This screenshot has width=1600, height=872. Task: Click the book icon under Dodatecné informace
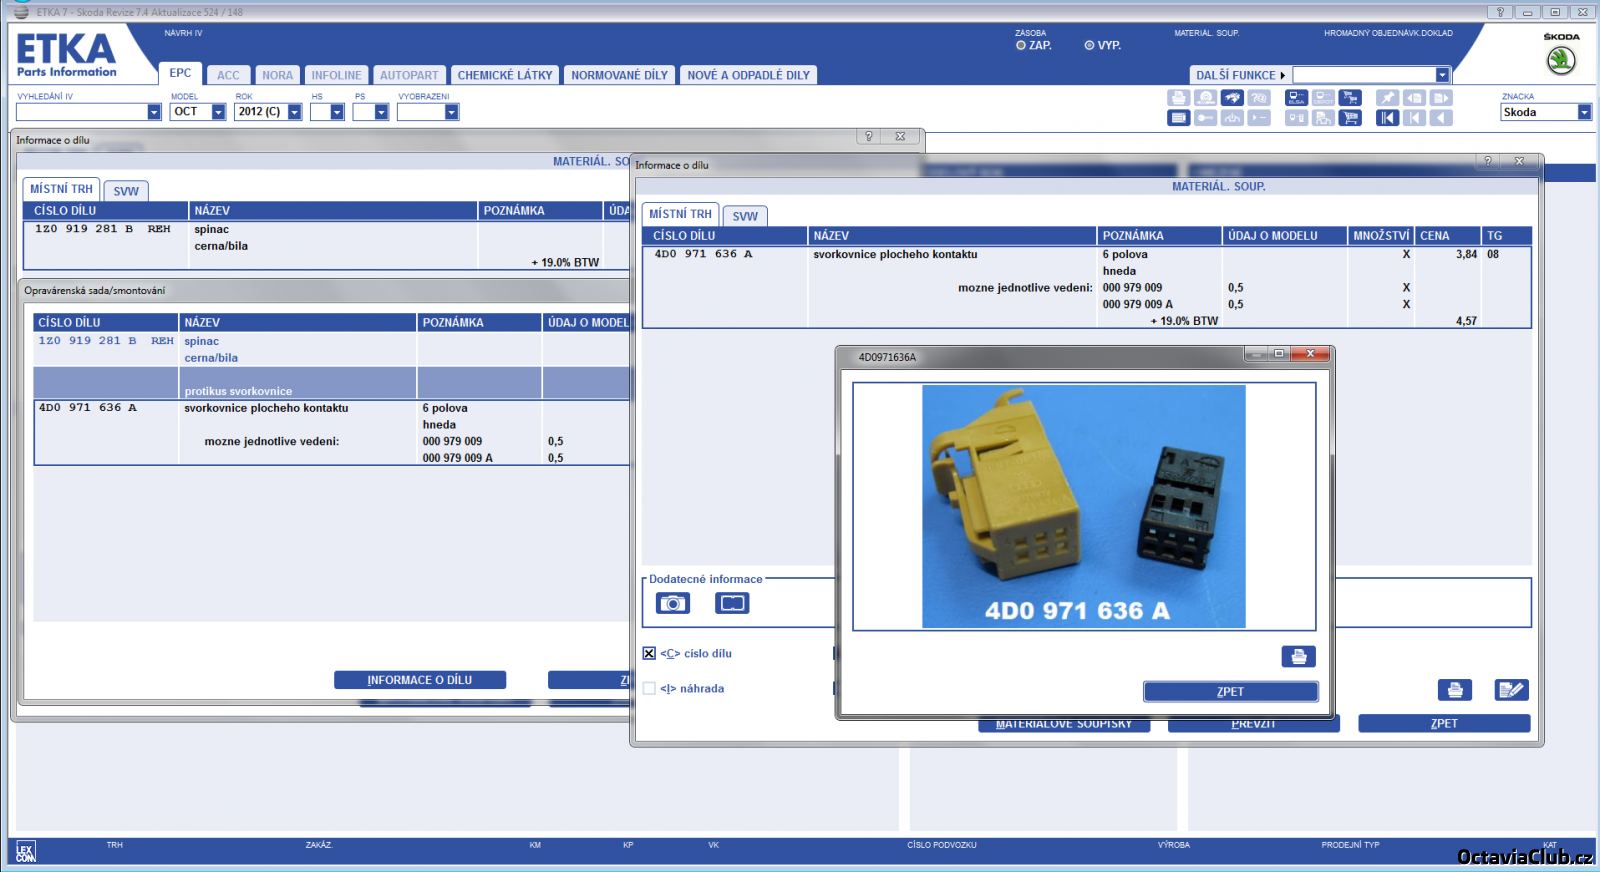tap(732, 603)
